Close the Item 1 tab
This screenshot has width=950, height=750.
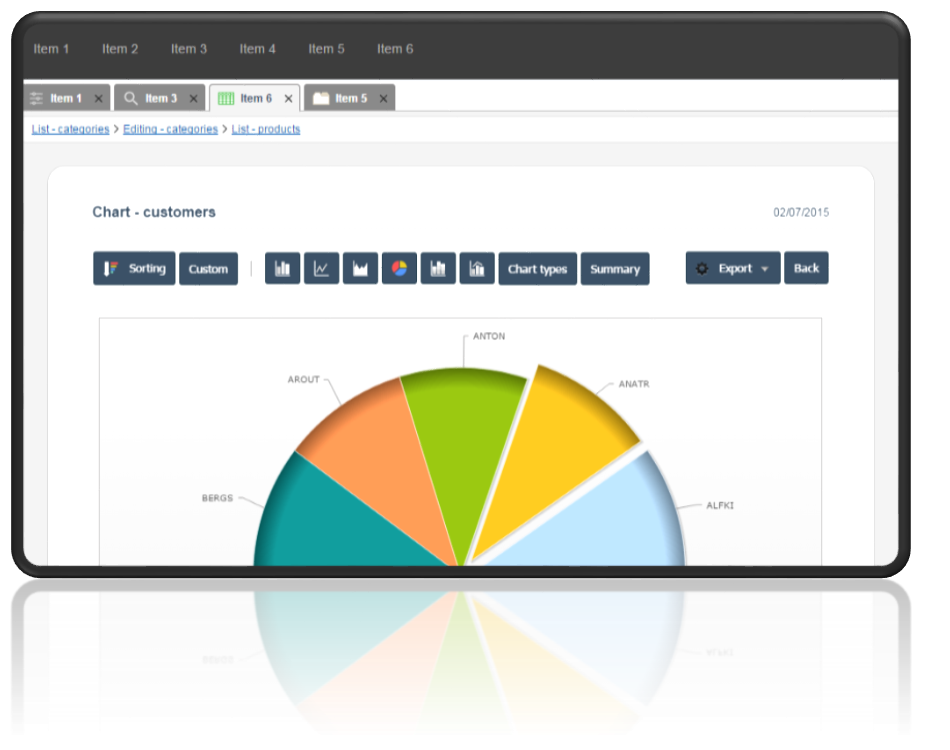click(98, 99)
